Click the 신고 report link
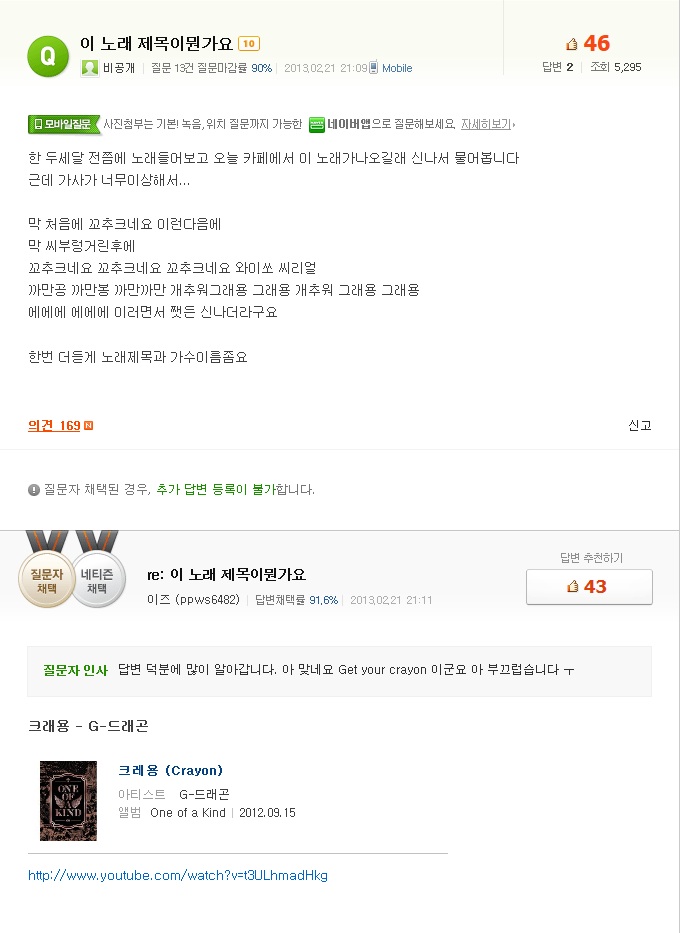Image resolution: width=681 pixels, height=933 pixels. click(x=639, y=425)
